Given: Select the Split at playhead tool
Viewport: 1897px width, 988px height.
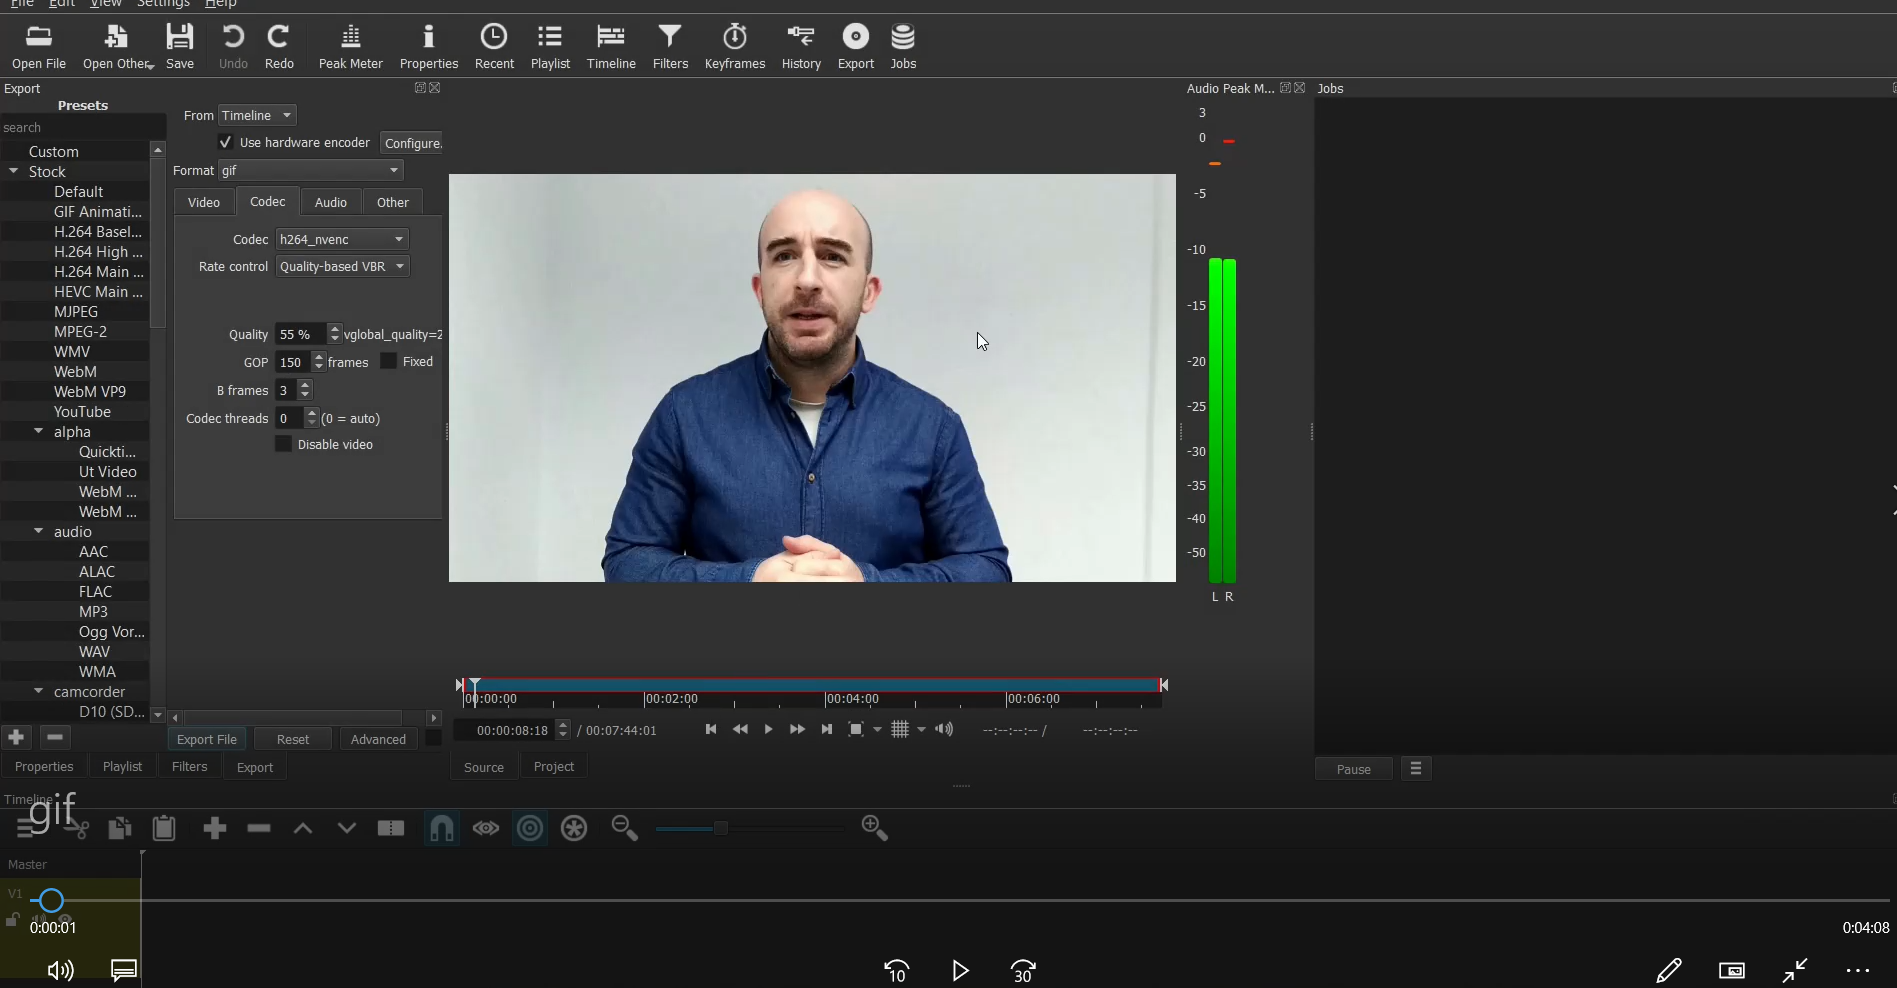Looking at the screenshot, I should click(390, 828).
